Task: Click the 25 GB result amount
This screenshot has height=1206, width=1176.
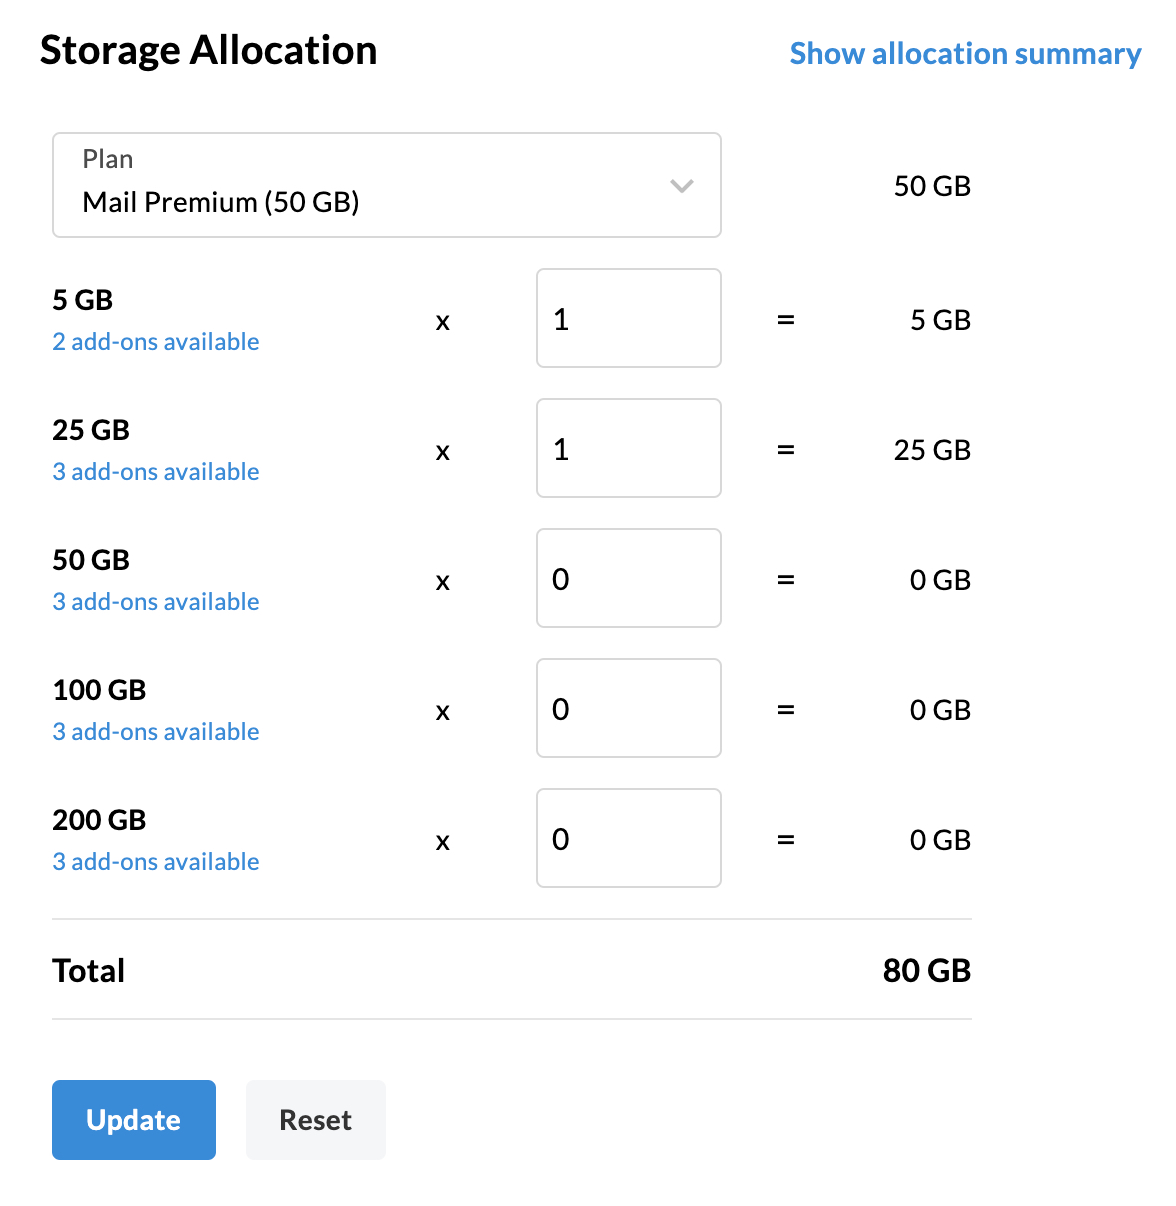Action: coord(932,450)
